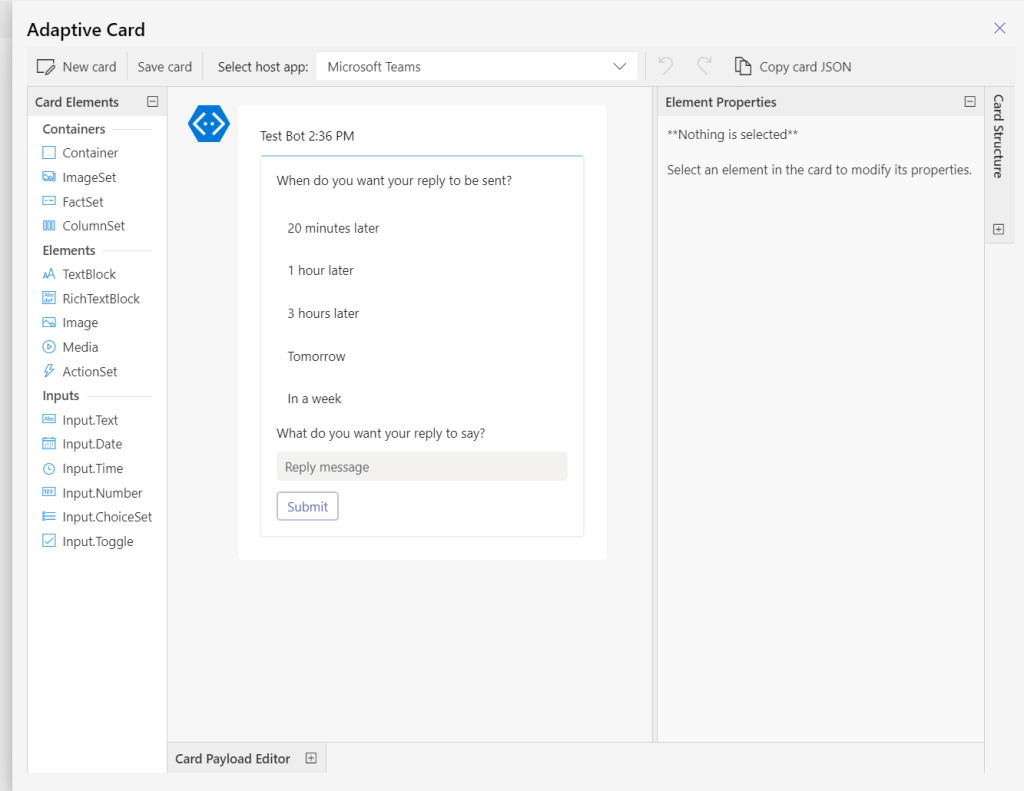1024x791 pixels.
Task: Open the Select host app dropdown
Action: (x=477, y=67)
